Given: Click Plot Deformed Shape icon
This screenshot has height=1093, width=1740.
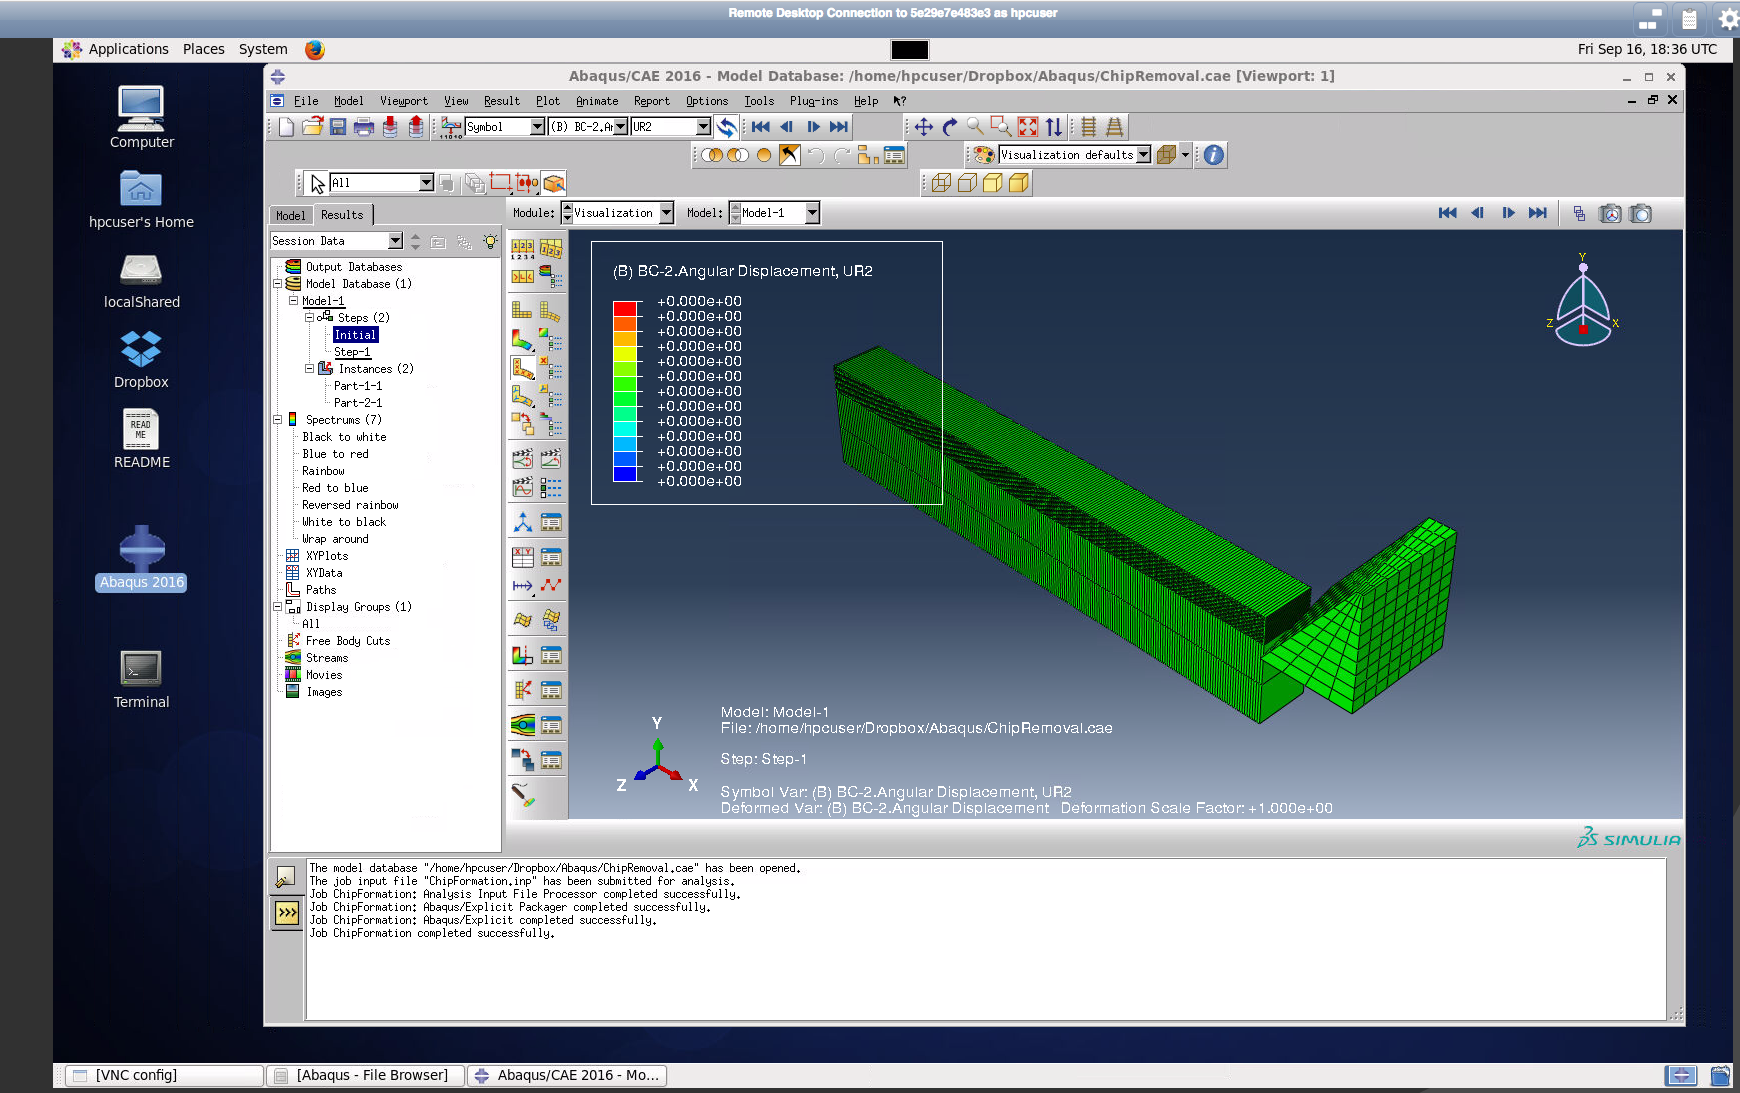Looking at the screenshot, I should click(x=550, y=311).
